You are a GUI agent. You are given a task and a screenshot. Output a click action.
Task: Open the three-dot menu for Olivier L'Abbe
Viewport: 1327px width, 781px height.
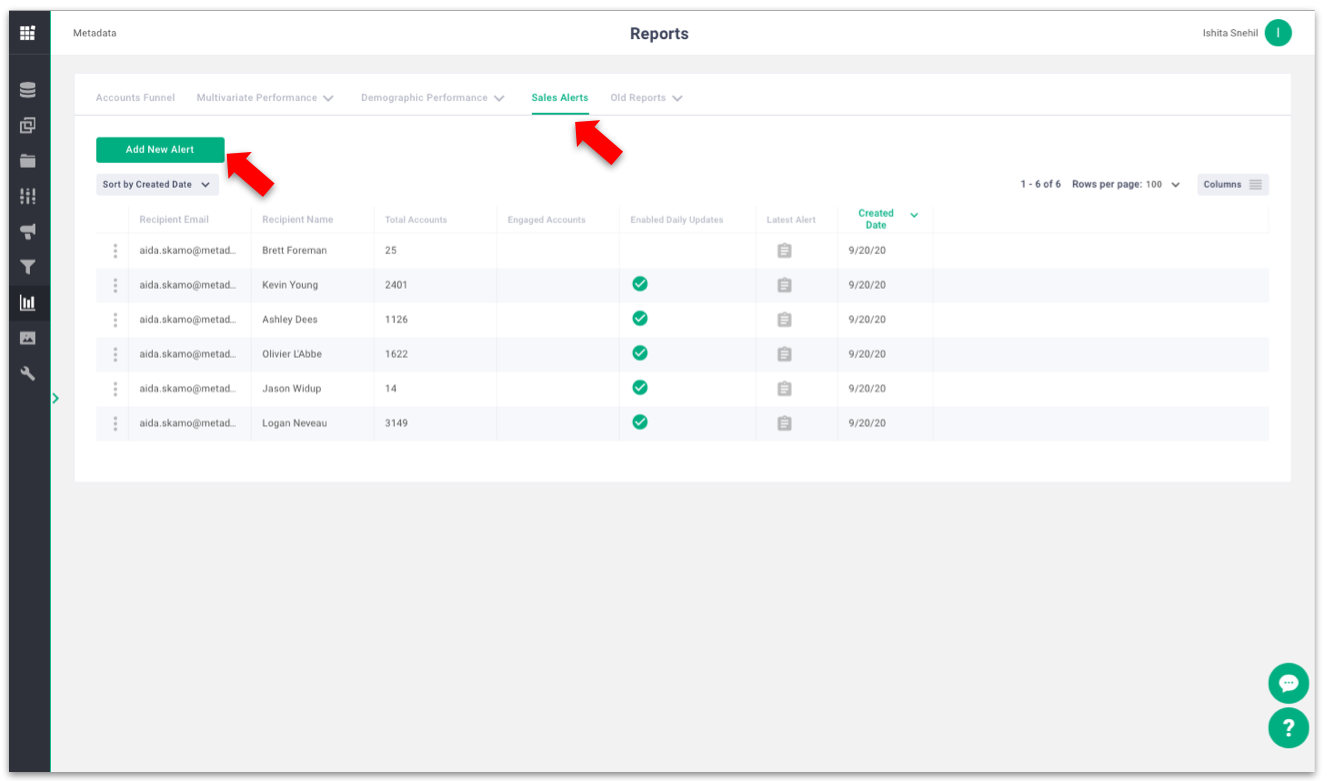(115, 354)
